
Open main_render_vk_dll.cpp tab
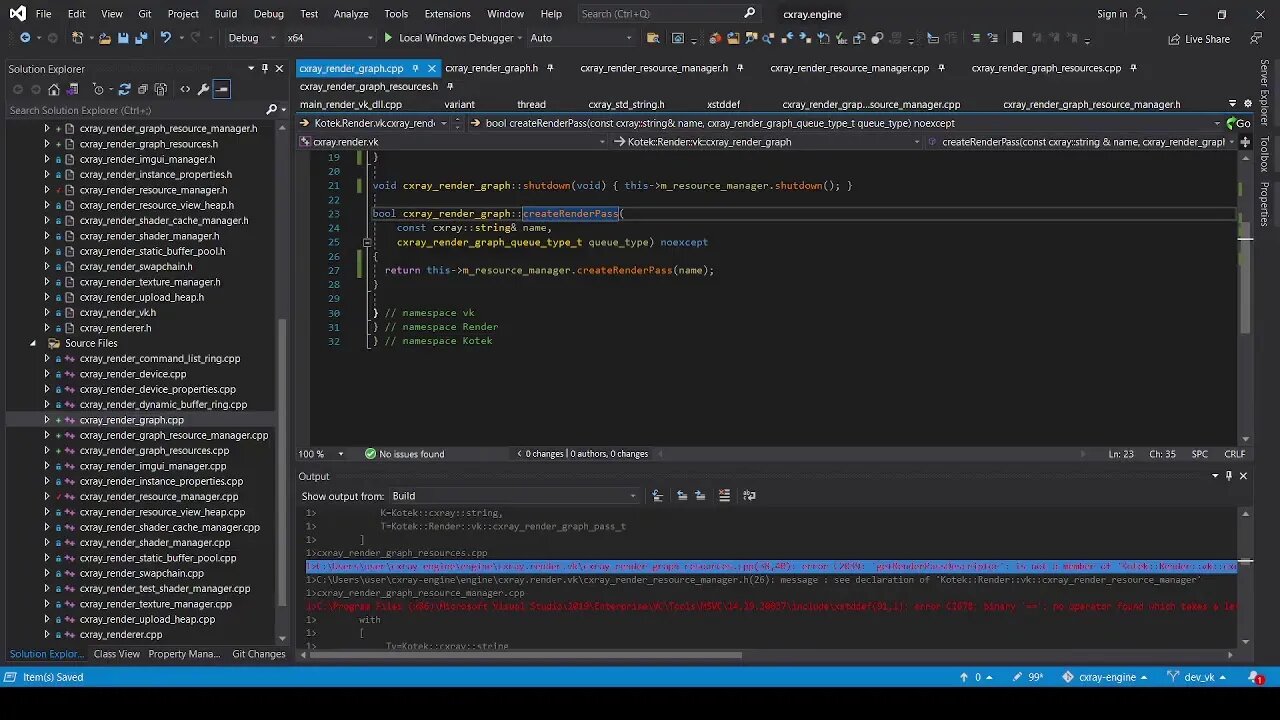[350, 104]
